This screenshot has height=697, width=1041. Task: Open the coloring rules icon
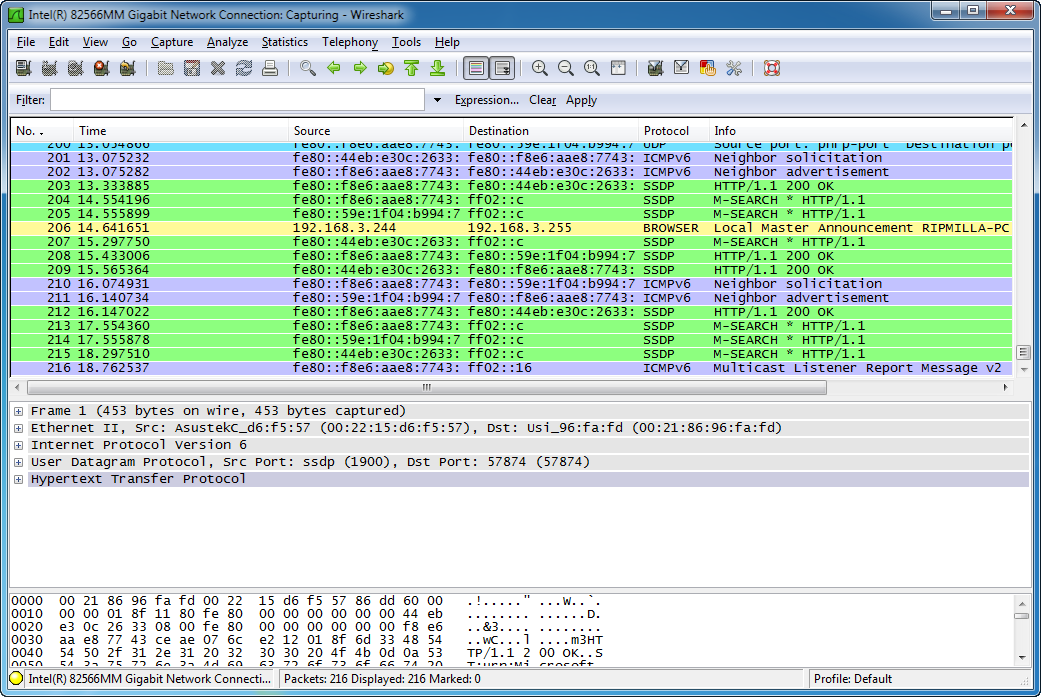pyautogui.click(x=708, y=68)
